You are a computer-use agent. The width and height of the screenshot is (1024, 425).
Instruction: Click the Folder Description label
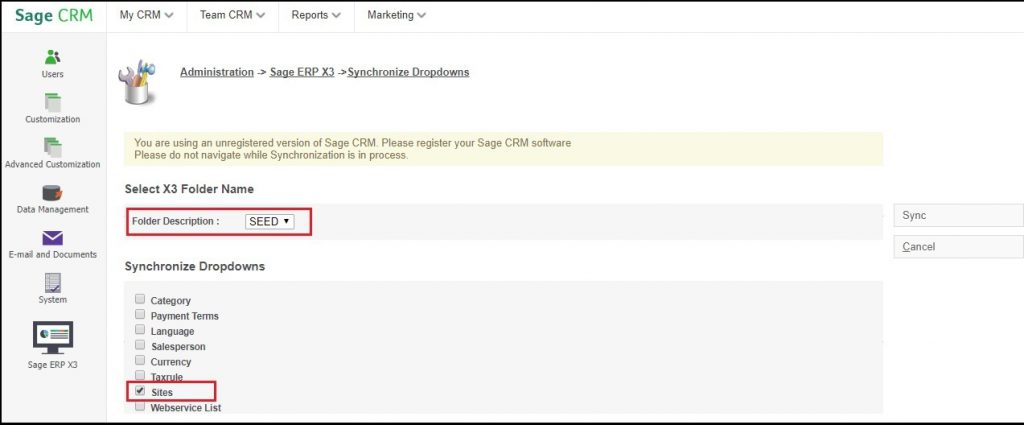click(x=176, y=221)
